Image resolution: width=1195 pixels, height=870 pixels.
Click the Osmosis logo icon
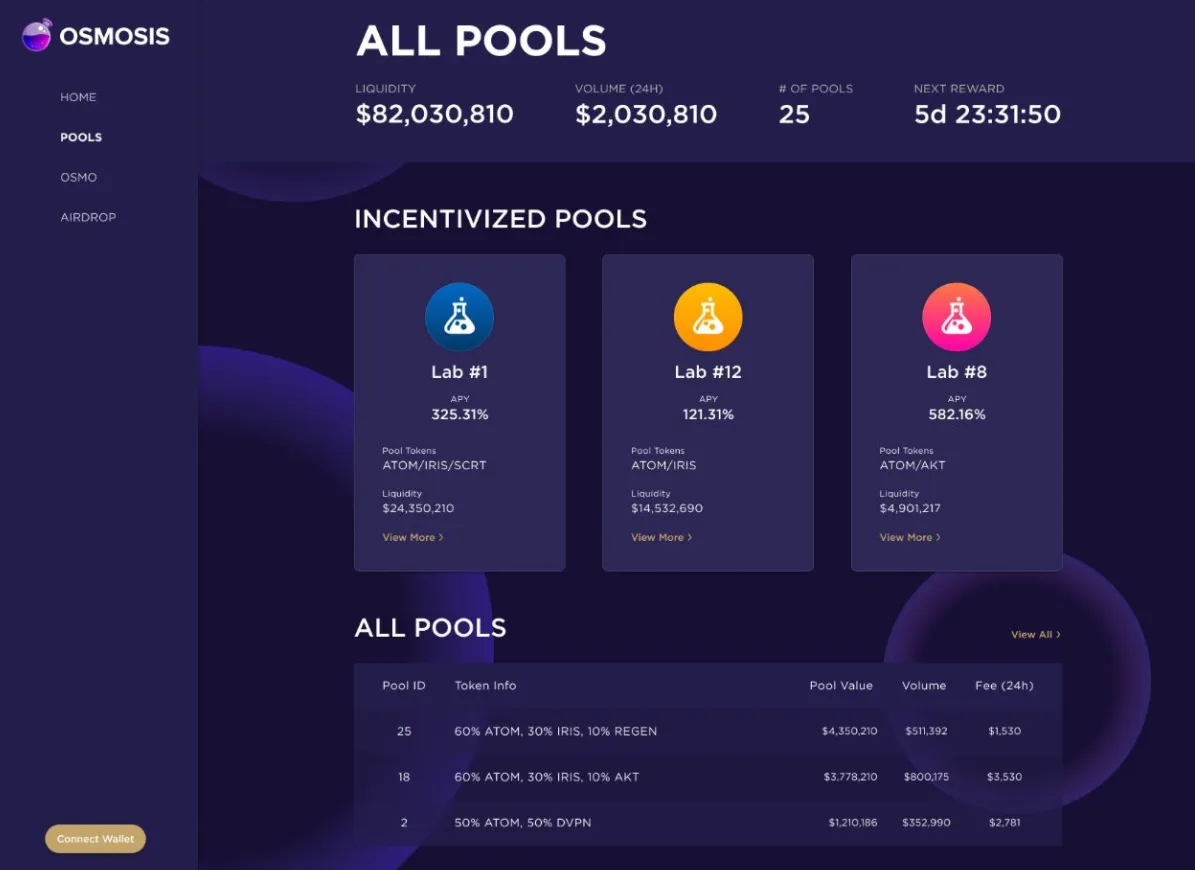[37, 36]
